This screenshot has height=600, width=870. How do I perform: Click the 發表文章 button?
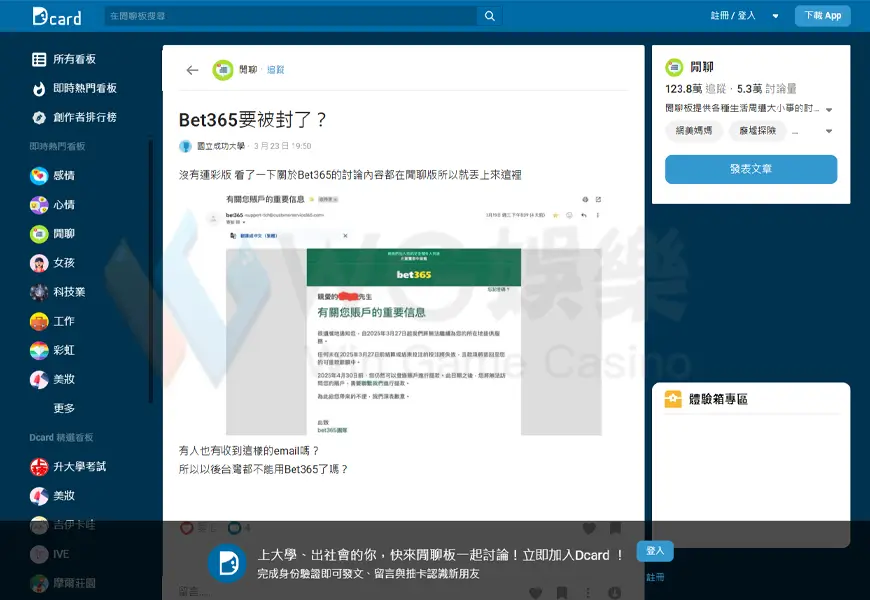tap(750, 169)
